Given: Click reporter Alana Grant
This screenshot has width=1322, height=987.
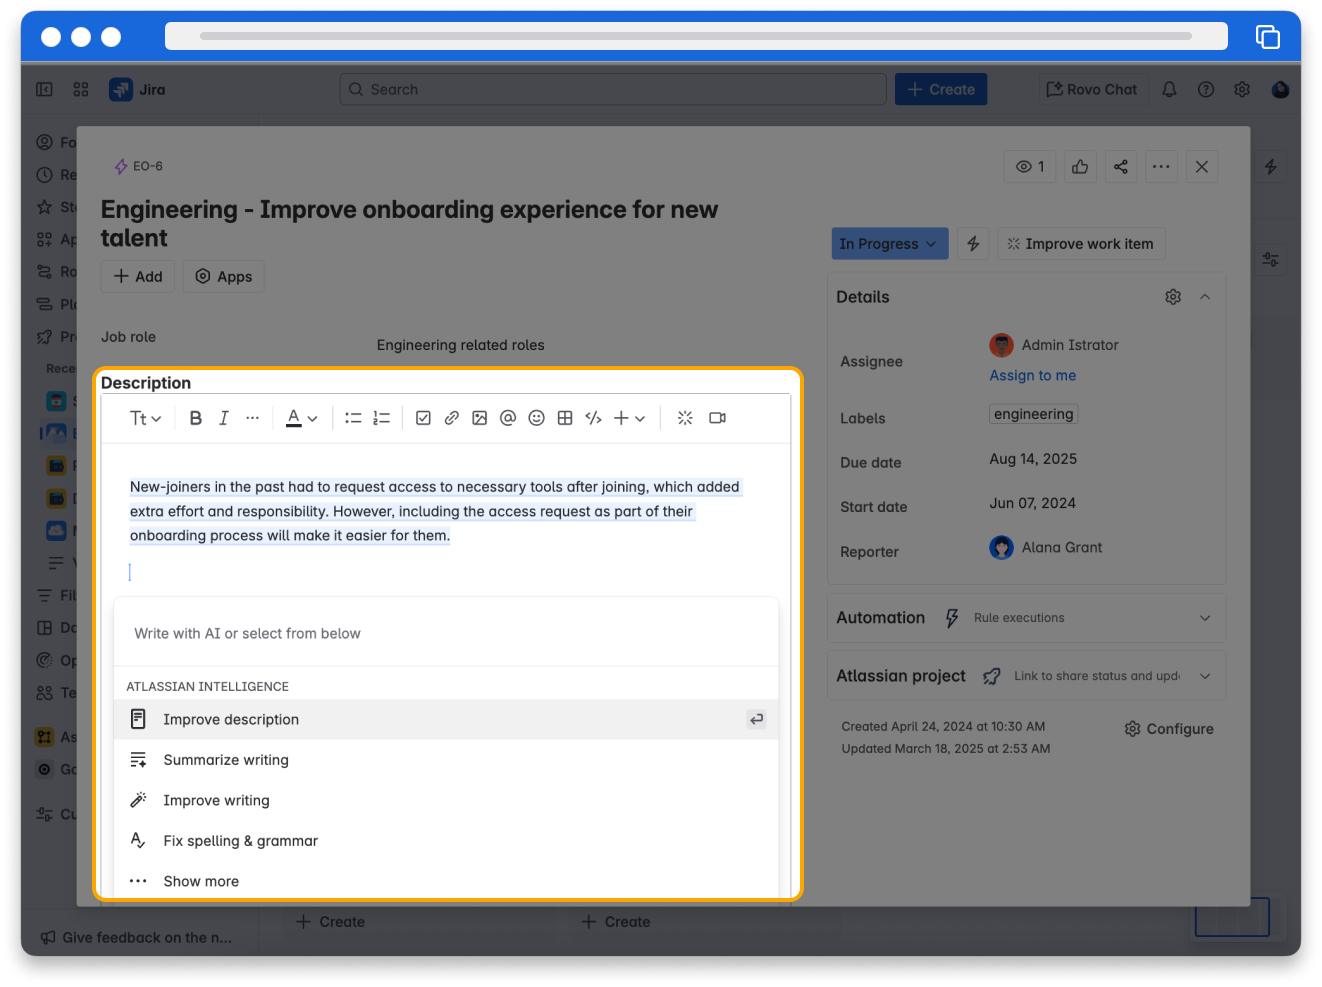Looking at the screenshot, I should [1046, 547].
